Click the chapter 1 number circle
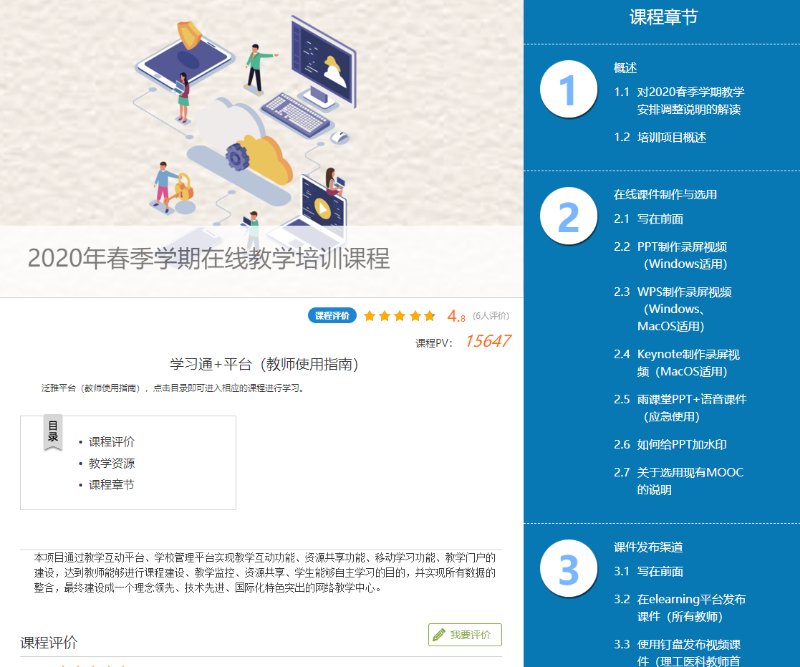This screenshot has width=800, height=667. tap(568, 91)
